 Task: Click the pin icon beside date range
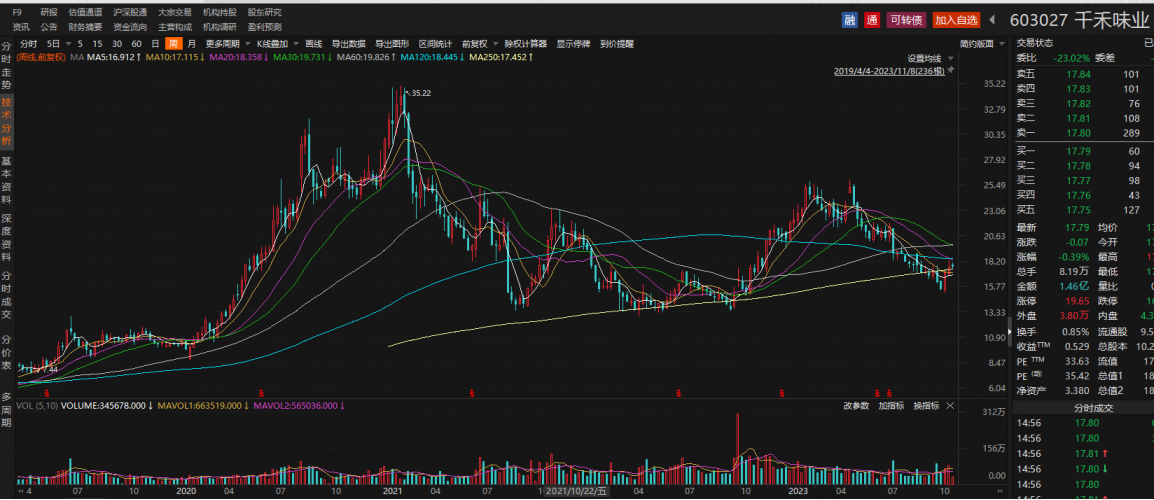click(x=950, y=71)
